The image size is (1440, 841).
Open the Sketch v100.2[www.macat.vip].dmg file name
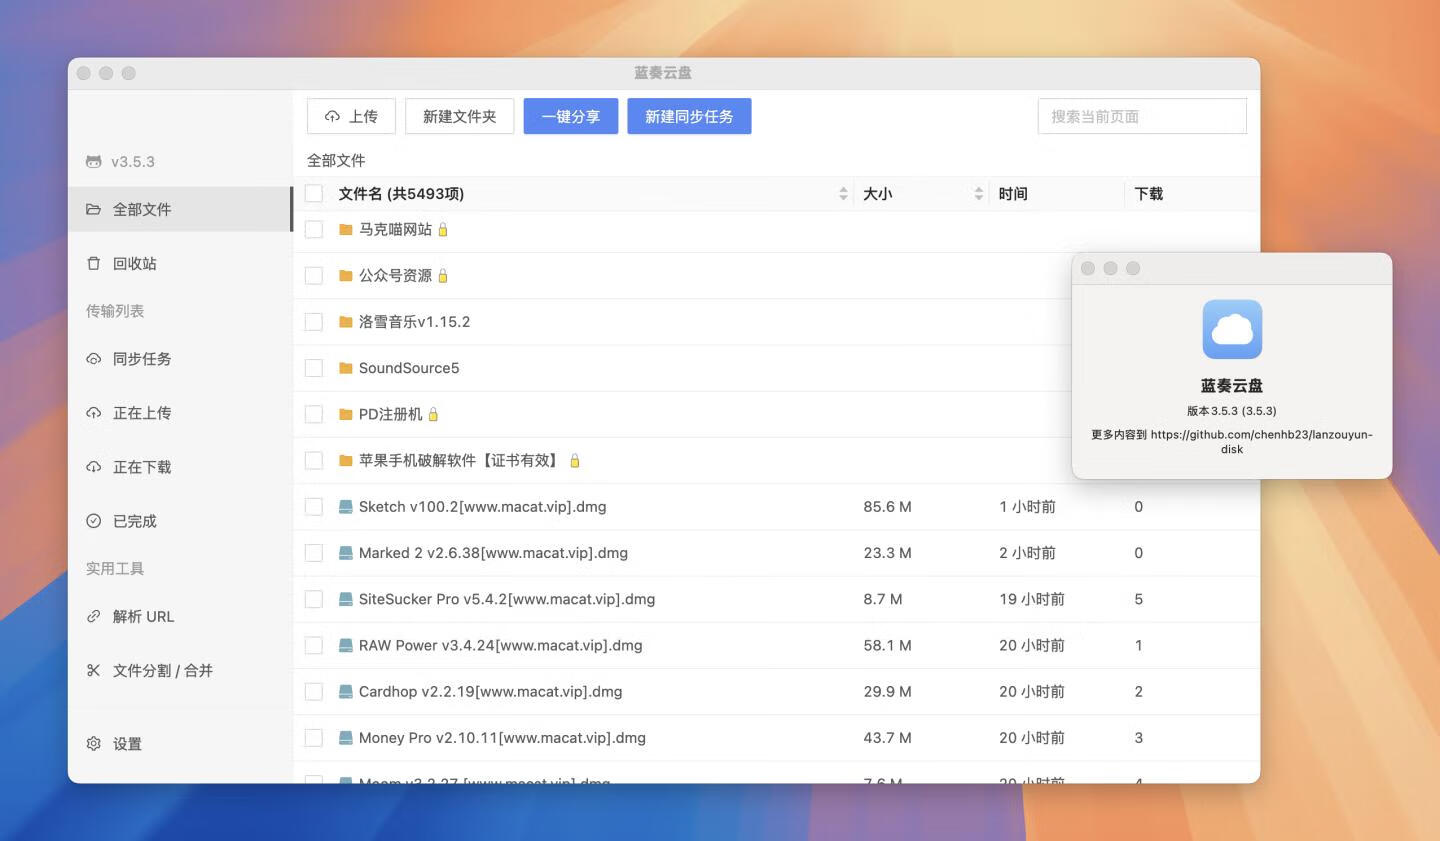coord(483,507)
